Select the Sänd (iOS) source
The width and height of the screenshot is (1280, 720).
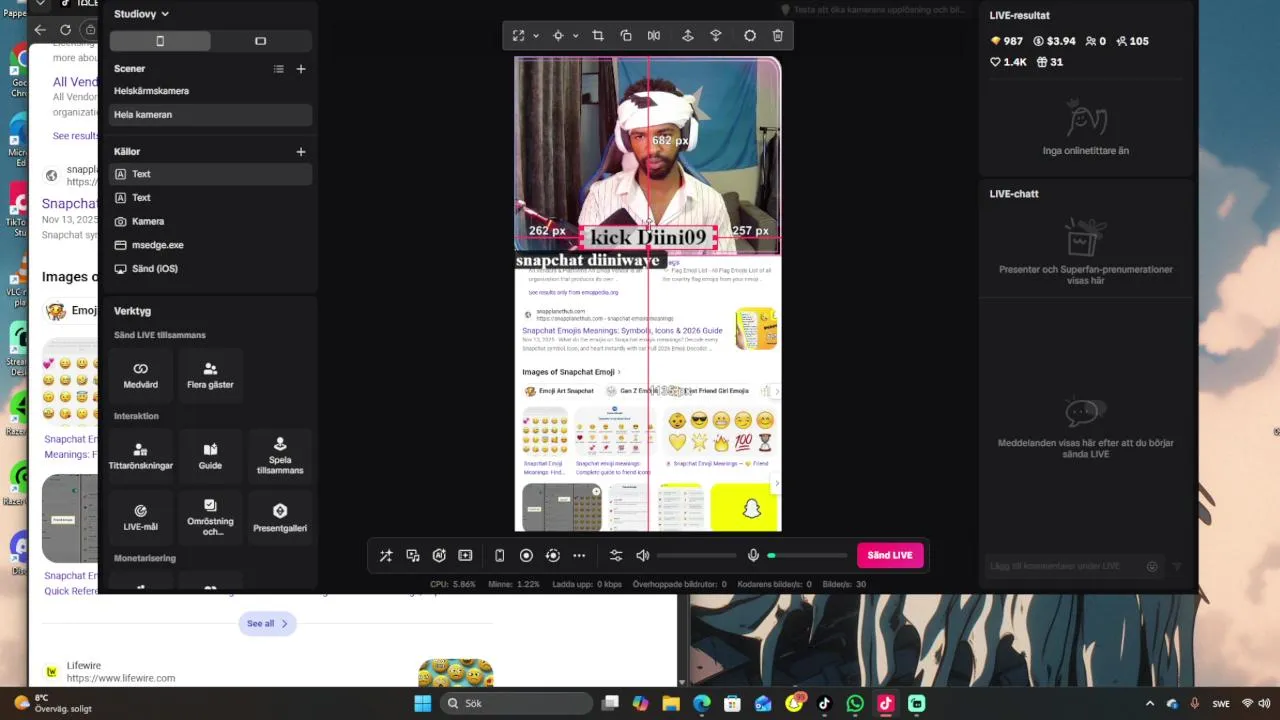pyautogui.click(x=210, y=269)
